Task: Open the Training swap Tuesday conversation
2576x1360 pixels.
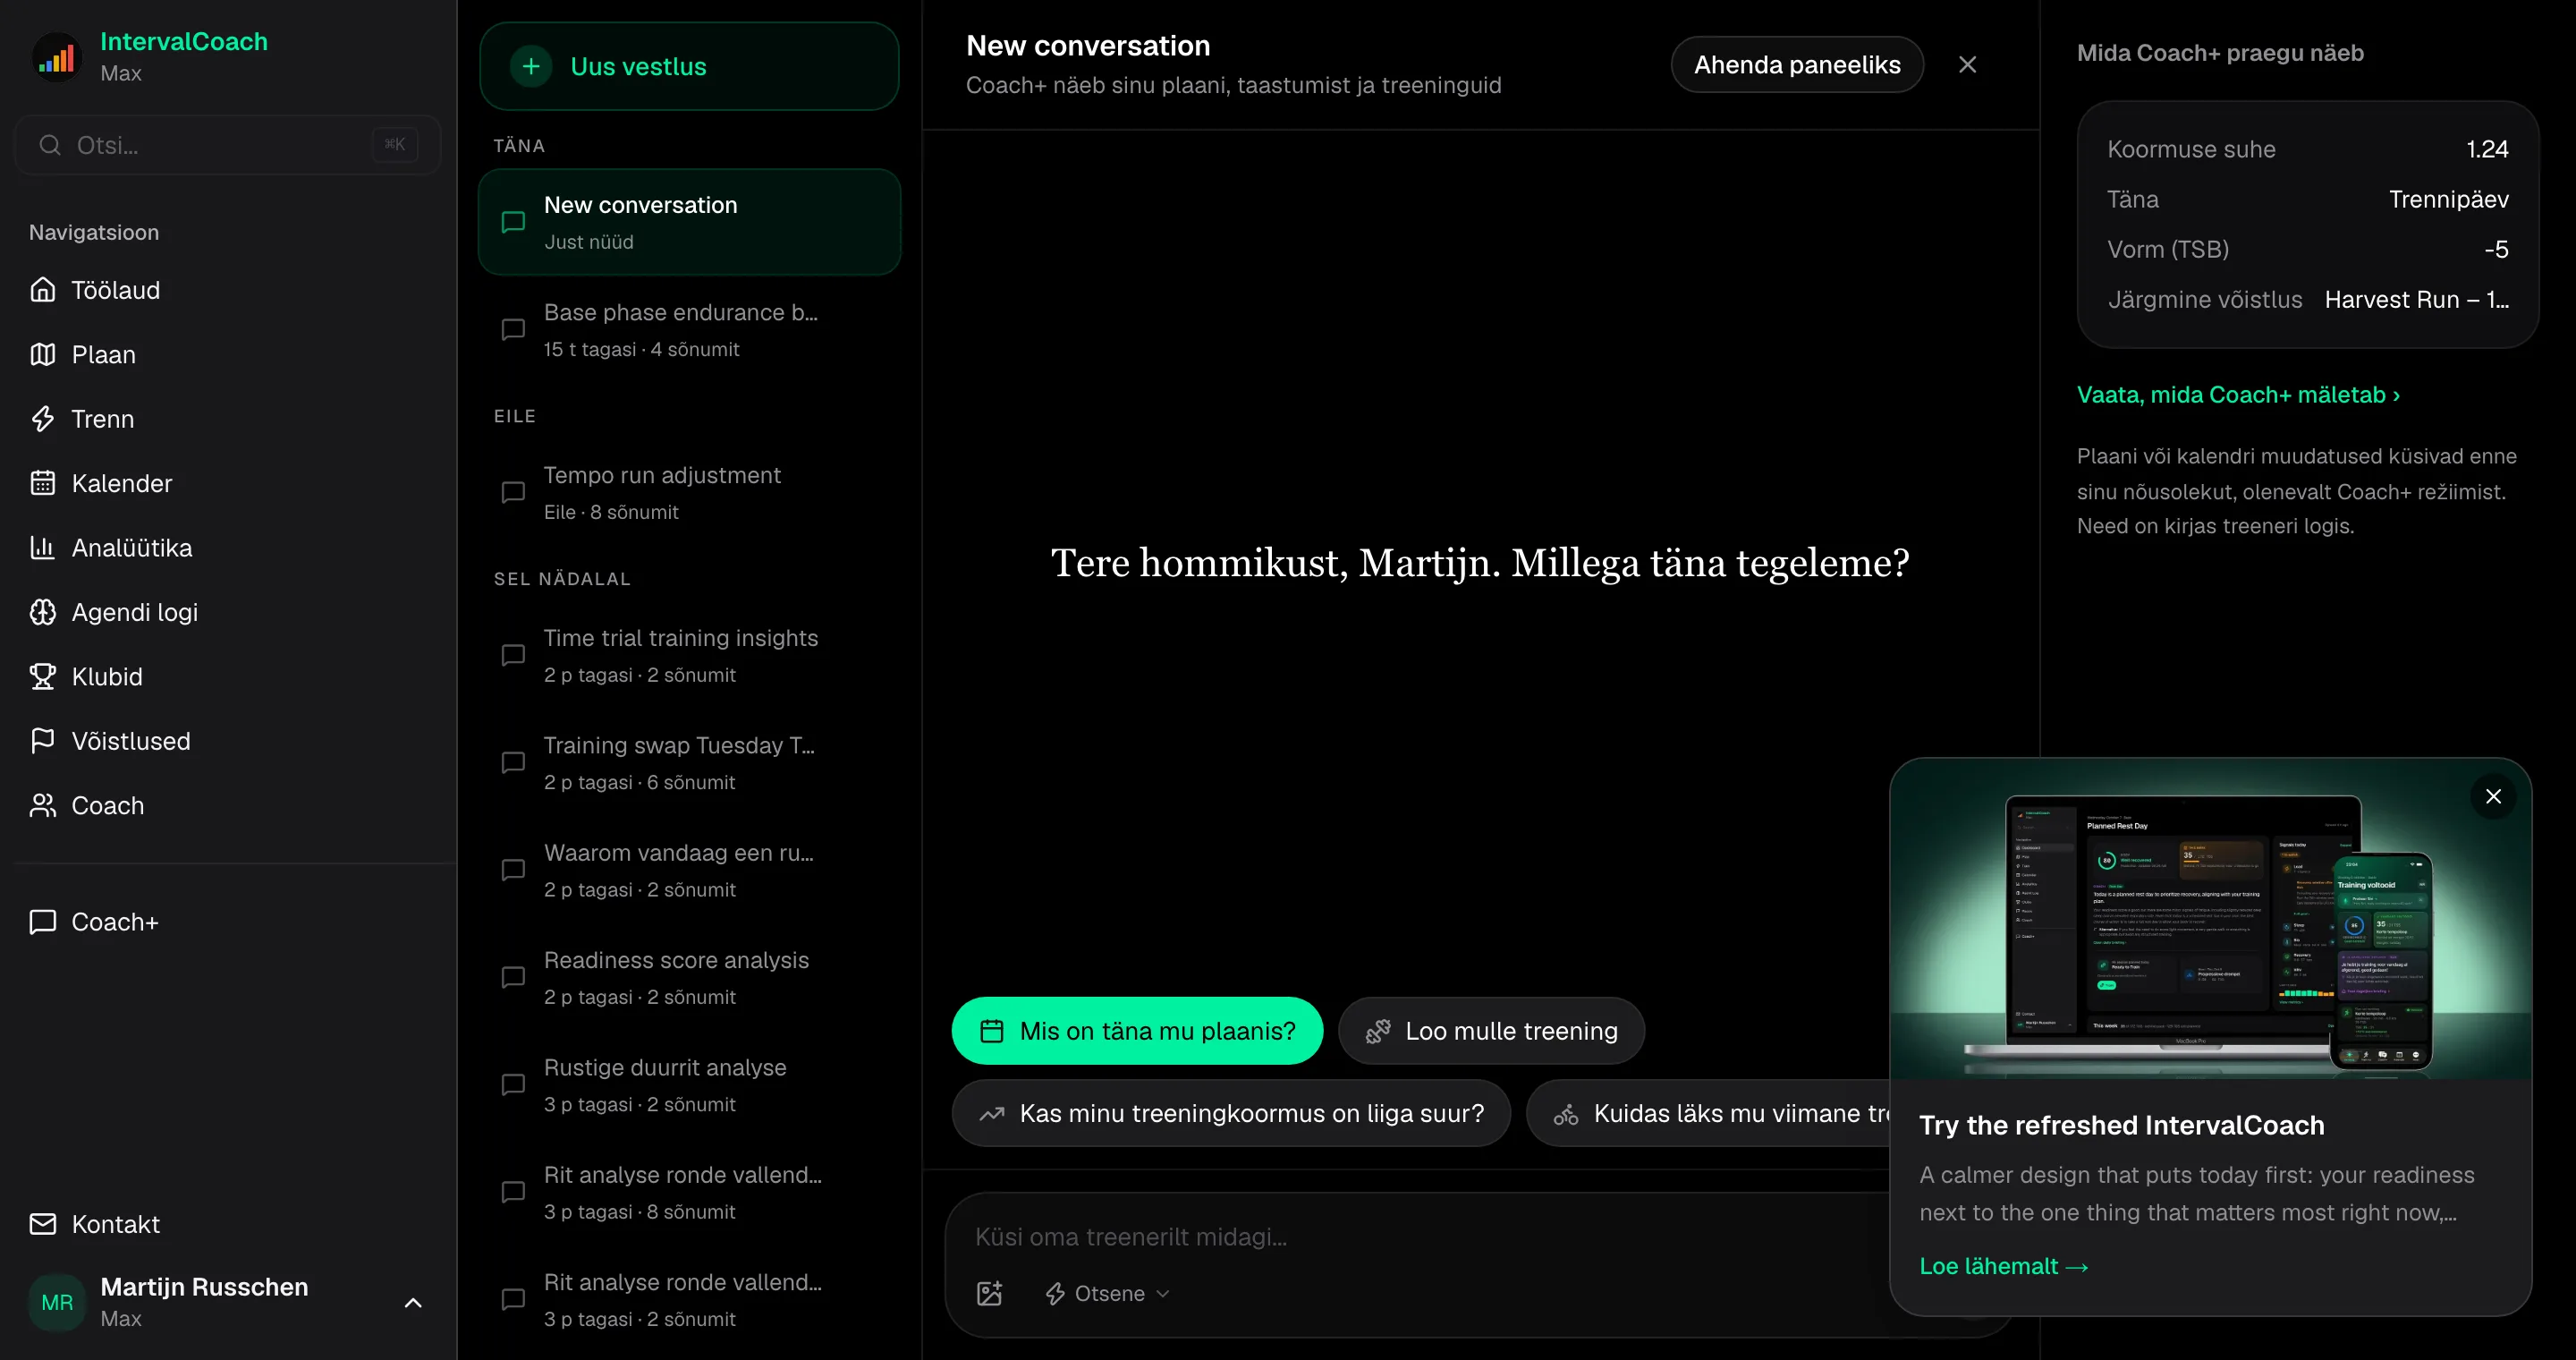Action: click(x=689, y=763)
